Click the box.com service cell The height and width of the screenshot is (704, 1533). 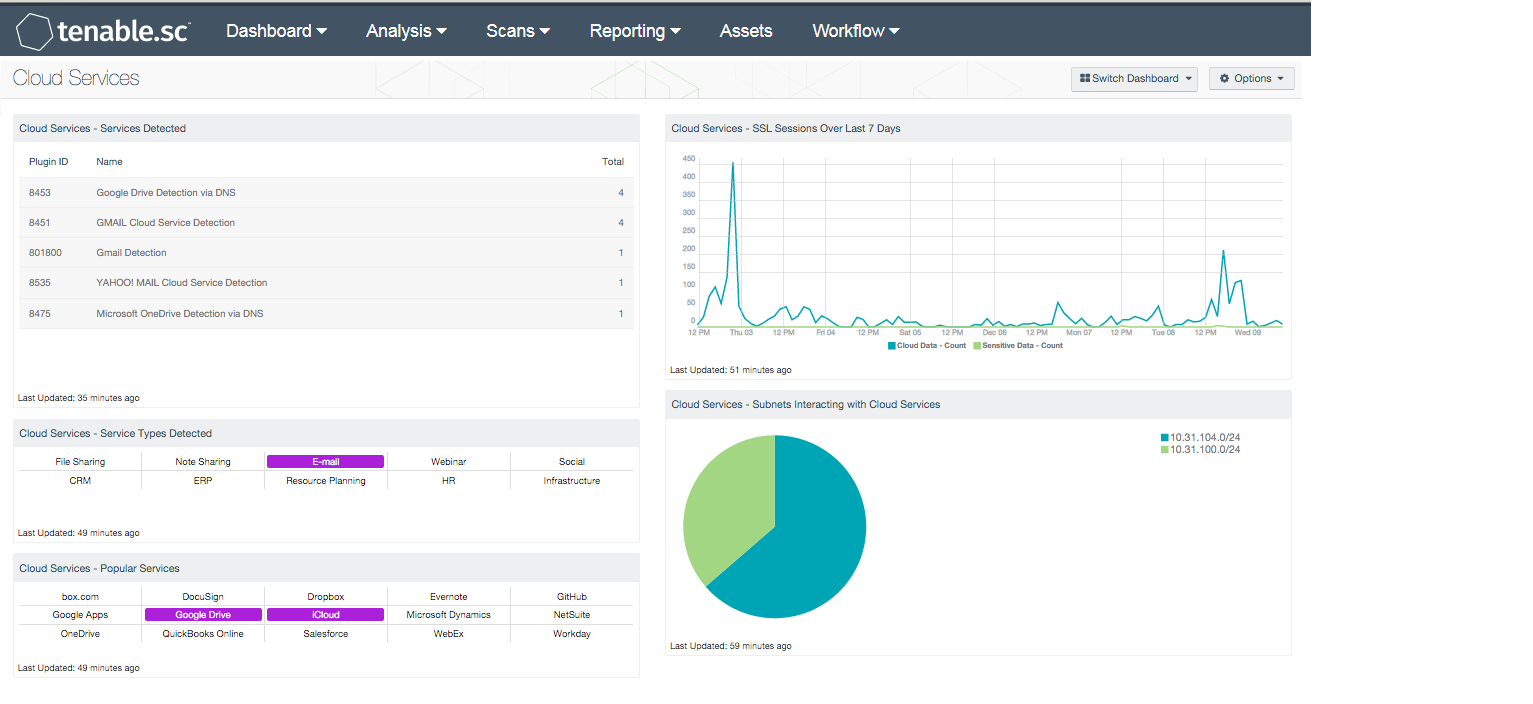[80, 596]
